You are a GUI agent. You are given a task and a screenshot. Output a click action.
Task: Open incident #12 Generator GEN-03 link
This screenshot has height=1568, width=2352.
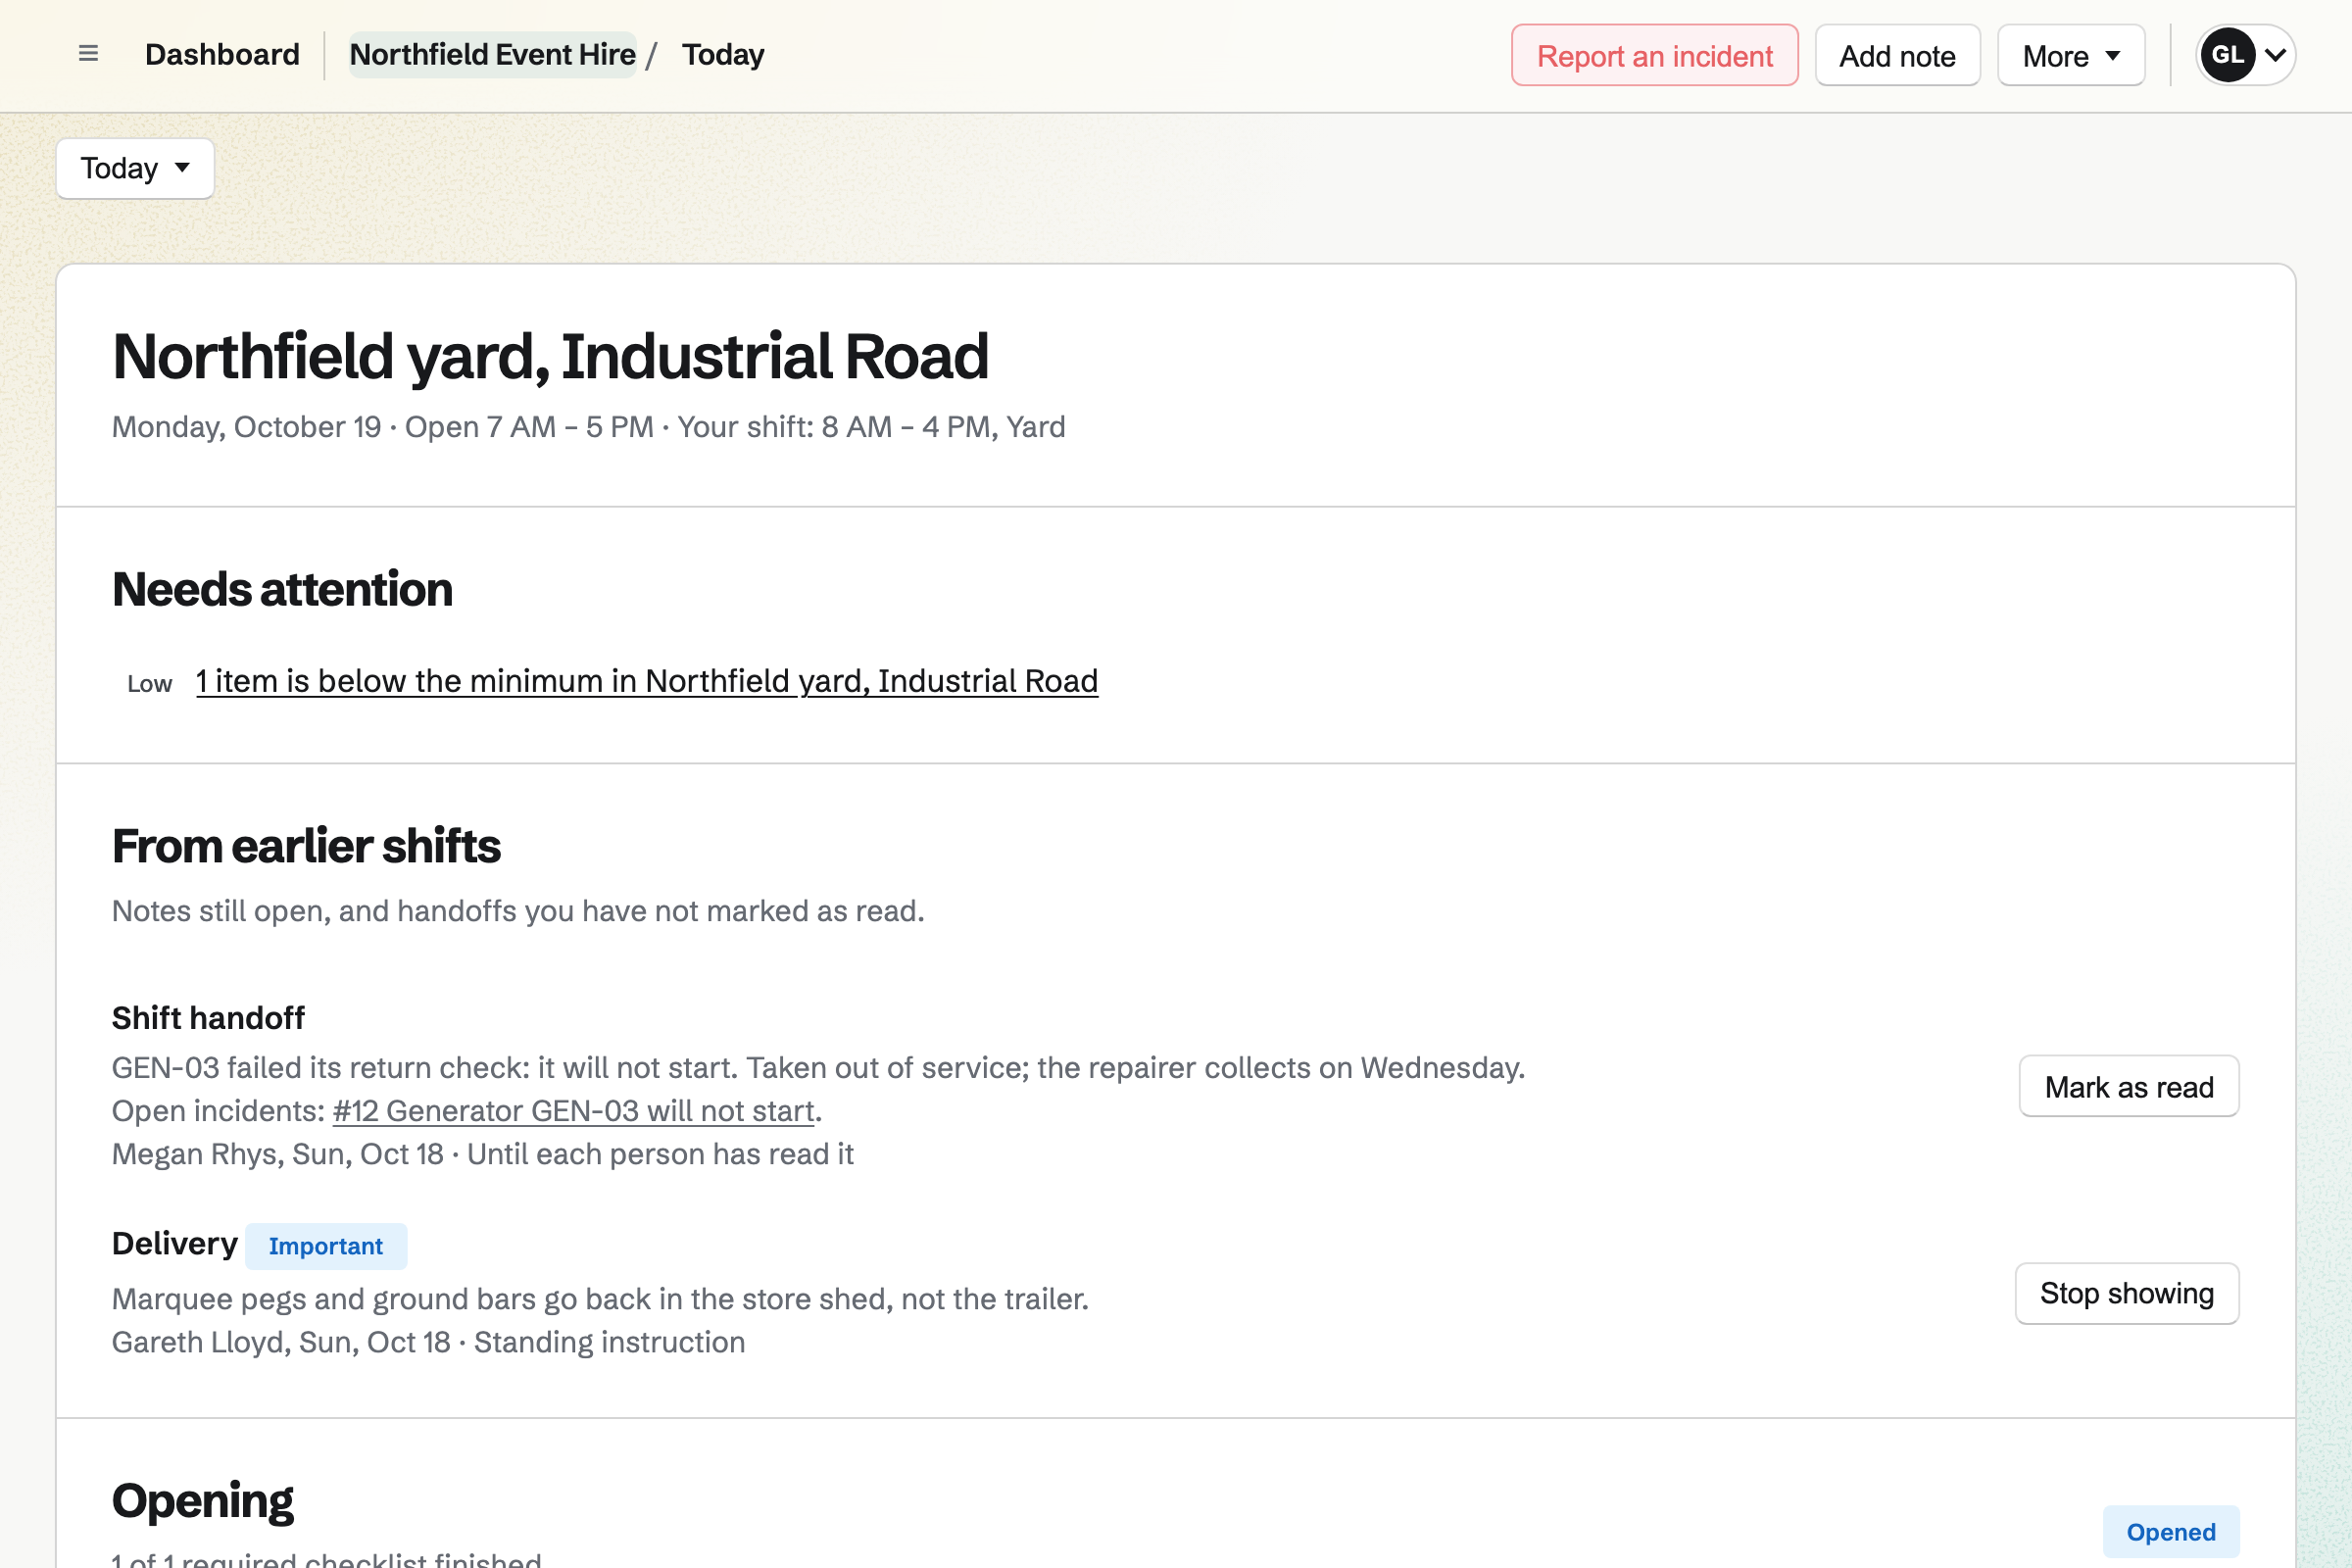point(575,1111)
